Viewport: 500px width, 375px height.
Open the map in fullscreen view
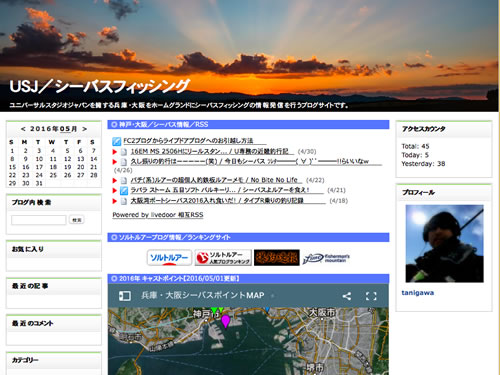click(371, 296)
